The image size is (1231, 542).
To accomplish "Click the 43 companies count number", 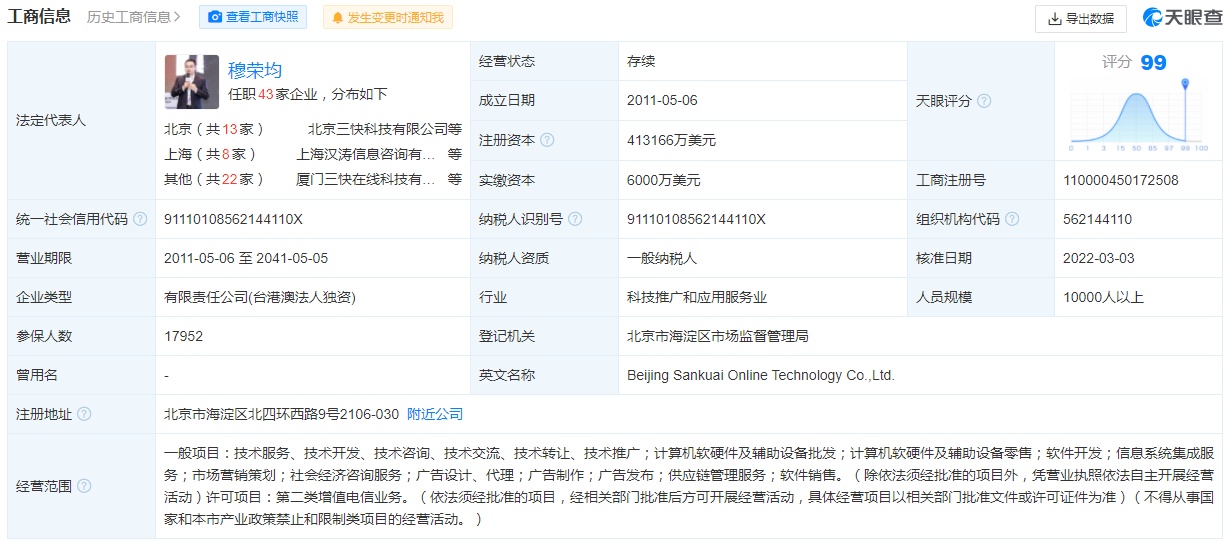I will point(266,94).
